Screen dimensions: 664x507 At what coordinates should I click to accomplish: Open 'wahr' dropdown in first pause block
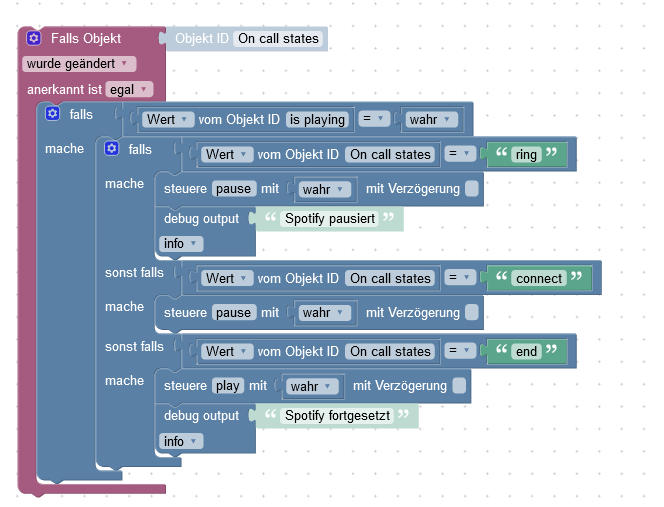click(x=324, y=189)
